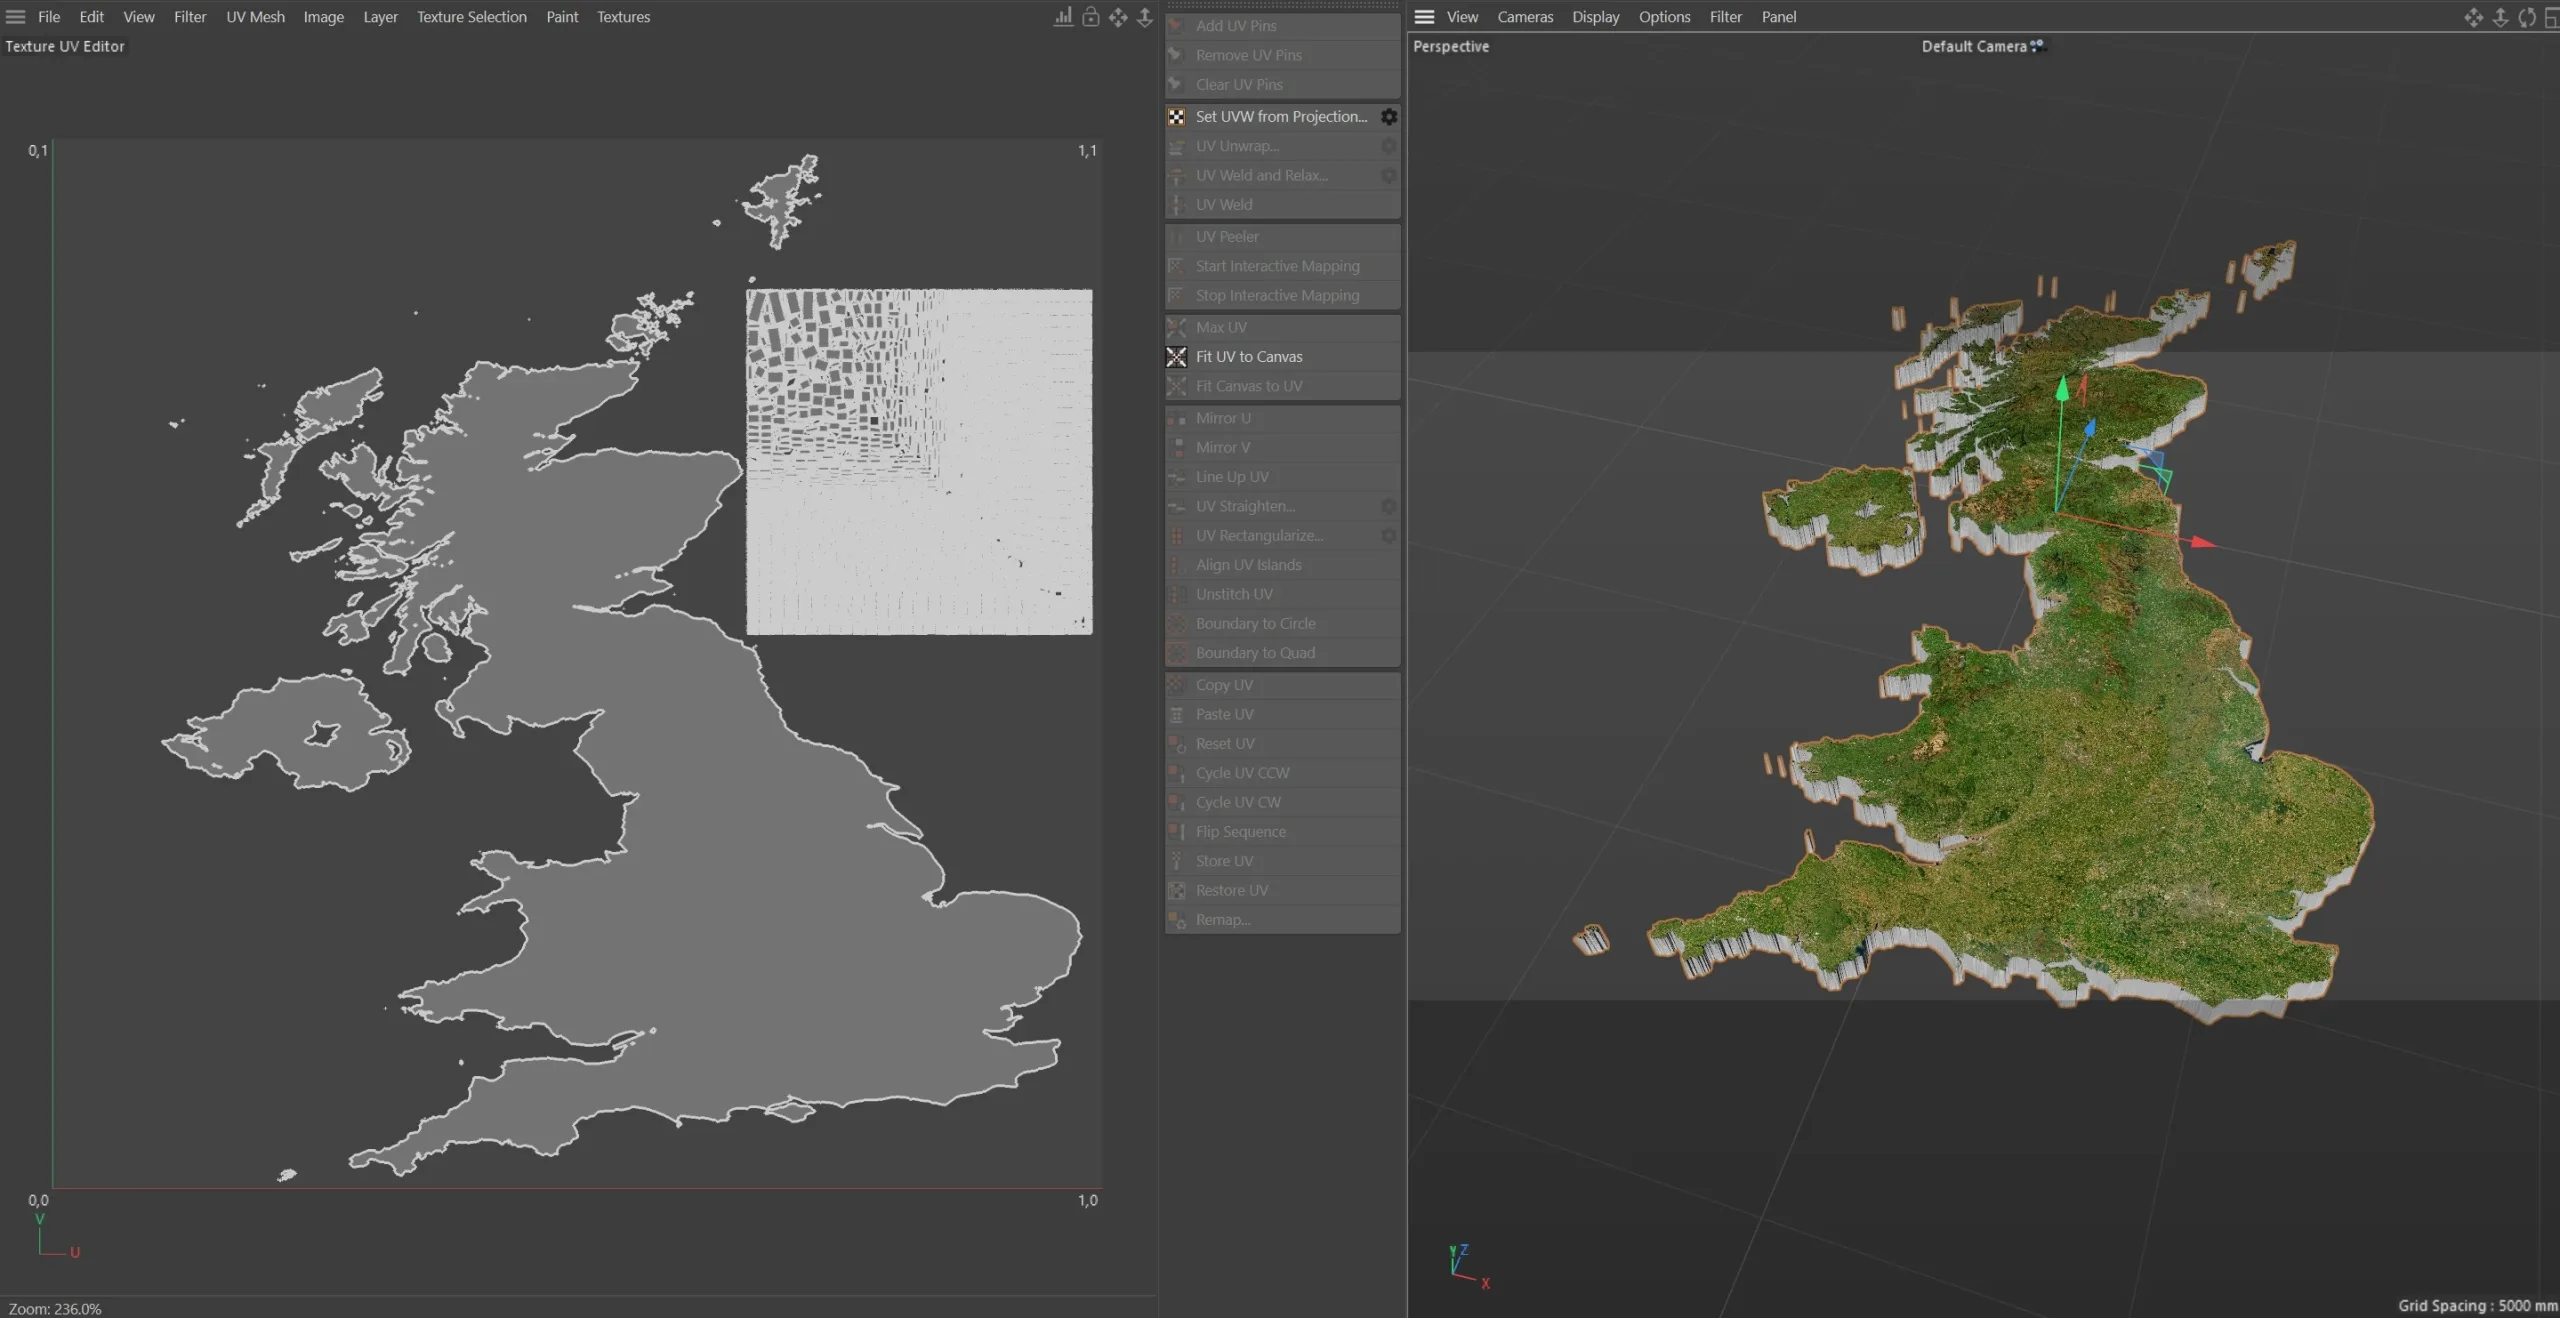This screenshot has height=1318, width=2560.
Task: Toggle the Fit UV to Canvas checkerboard state
Action: point(1176,357)
